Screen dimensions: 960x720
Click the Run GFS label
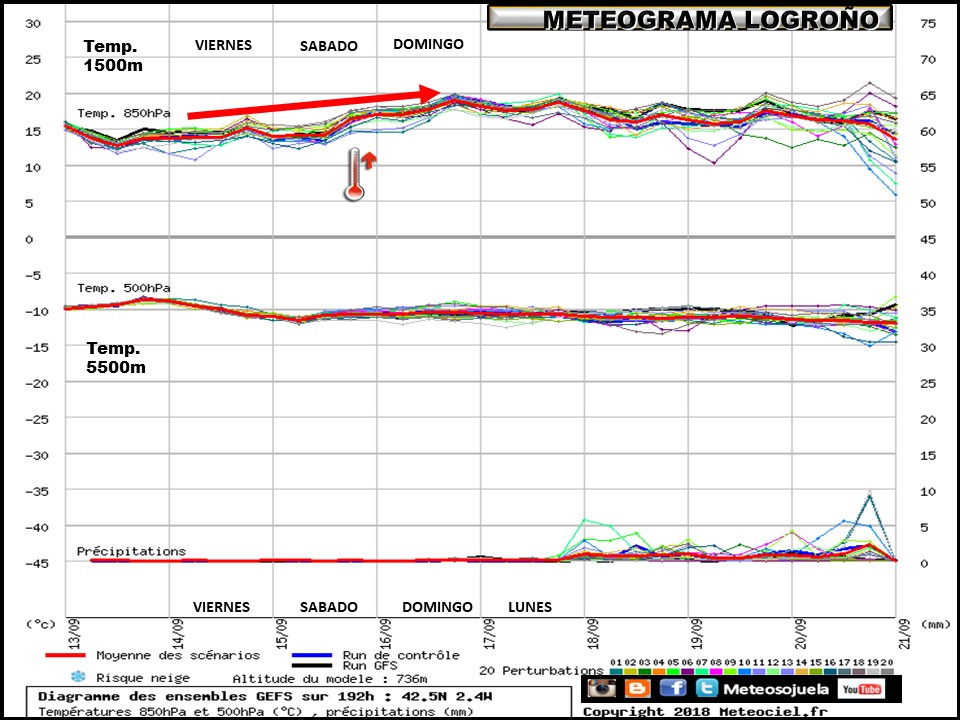tap(370, 666)
